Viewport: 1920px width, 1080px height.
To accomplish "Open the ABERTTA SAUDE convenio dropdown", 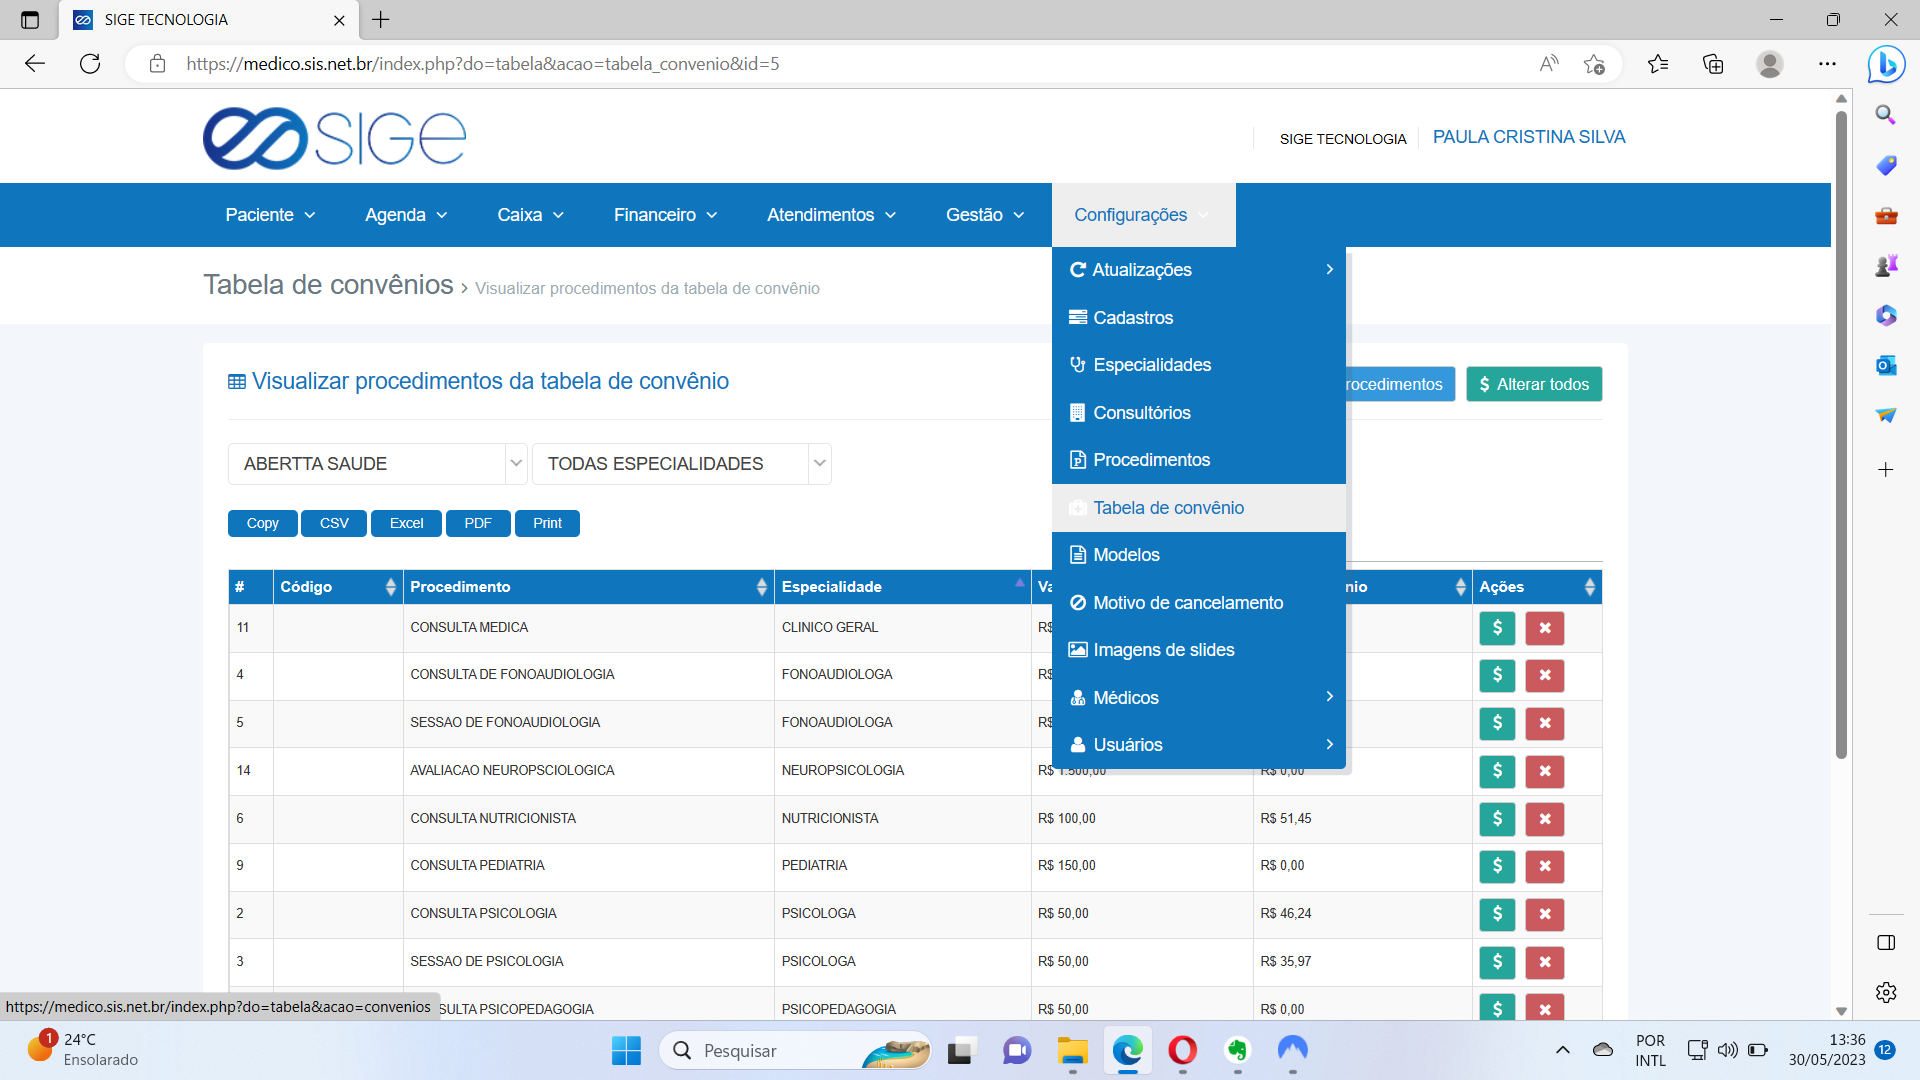I will tap(377, 464).
